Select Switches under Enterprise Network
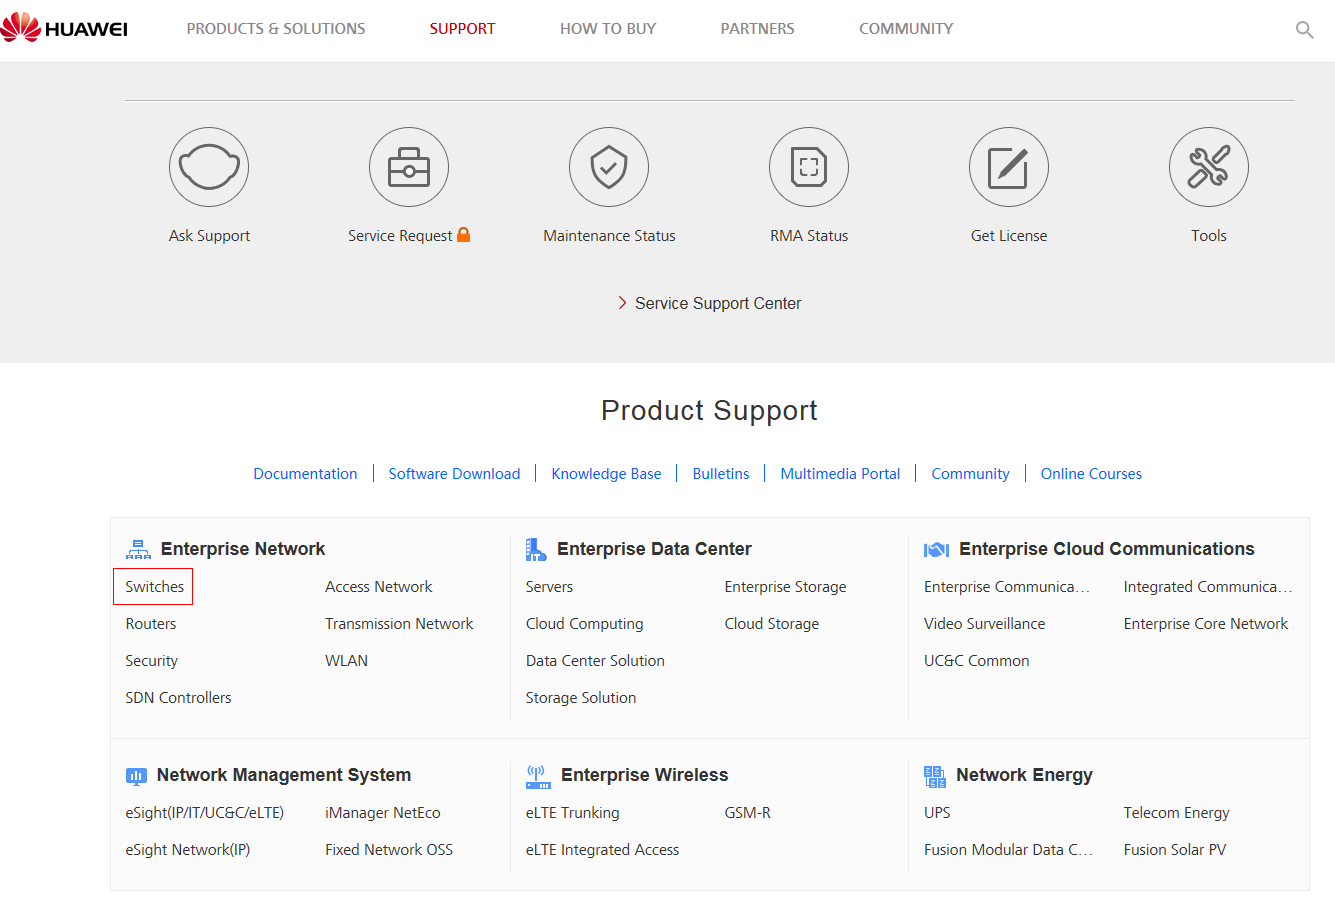 tap(154, 587)
